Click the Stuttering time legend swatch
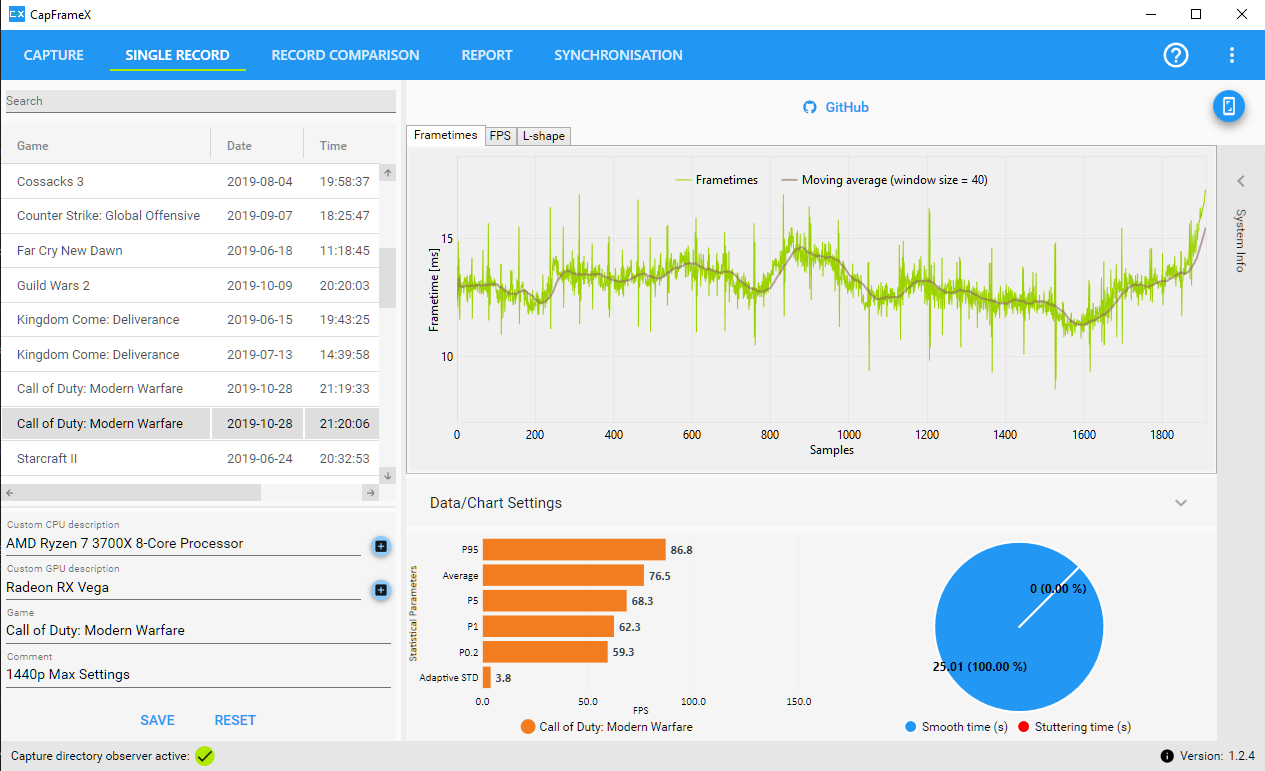Image resolution: width=1265 pixels, height=771 pixels. point(1023,727)
